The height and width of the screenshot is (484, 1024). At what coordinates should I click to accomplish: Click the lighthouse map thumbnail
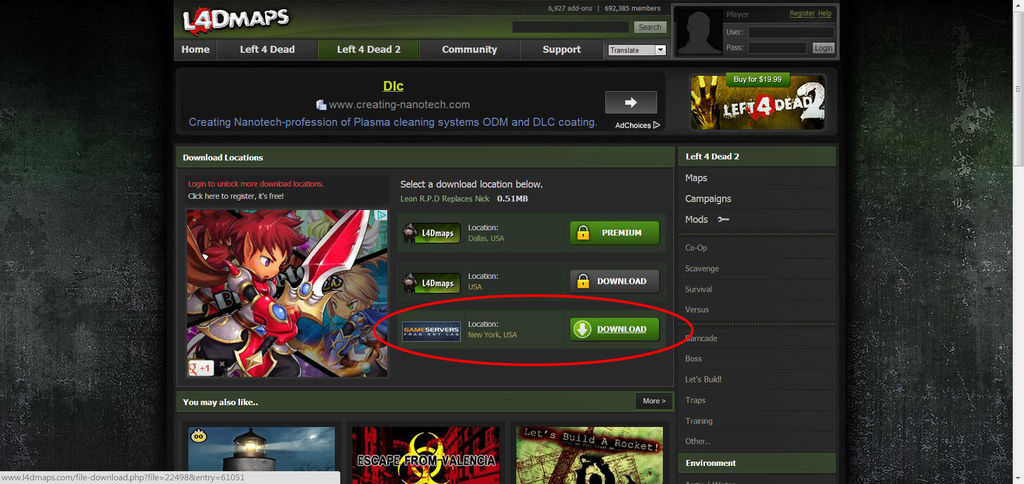262,455
